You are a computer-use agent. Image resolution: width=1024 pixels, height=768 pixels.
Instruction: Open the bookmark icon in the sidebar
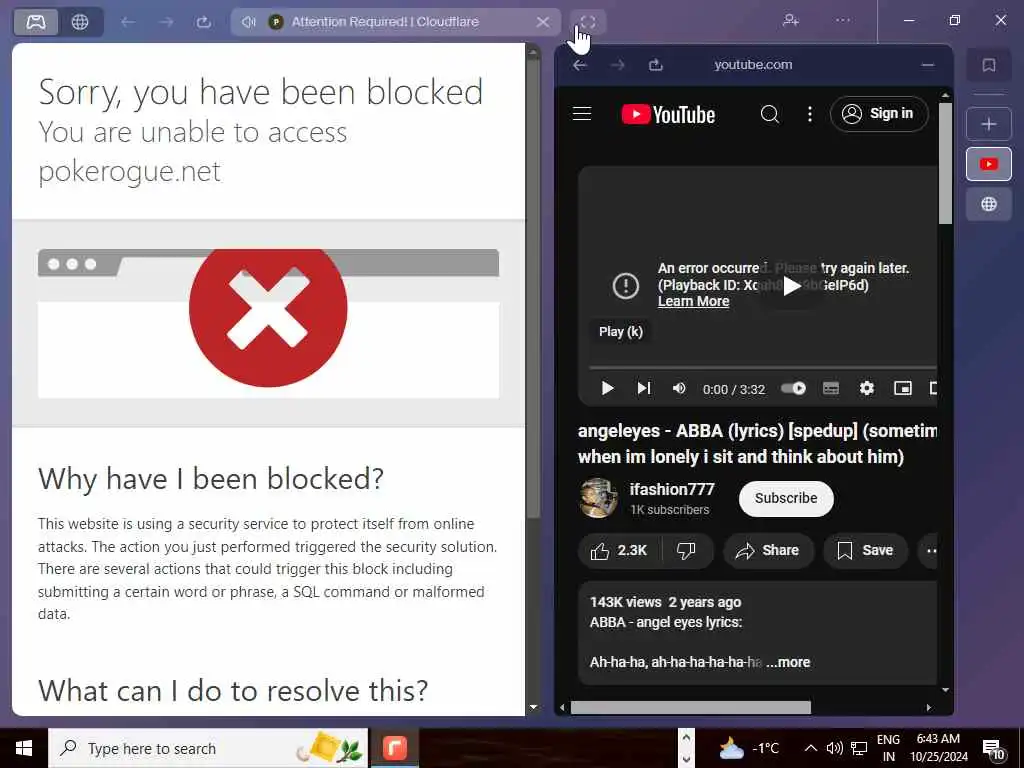tap(989, 65)
